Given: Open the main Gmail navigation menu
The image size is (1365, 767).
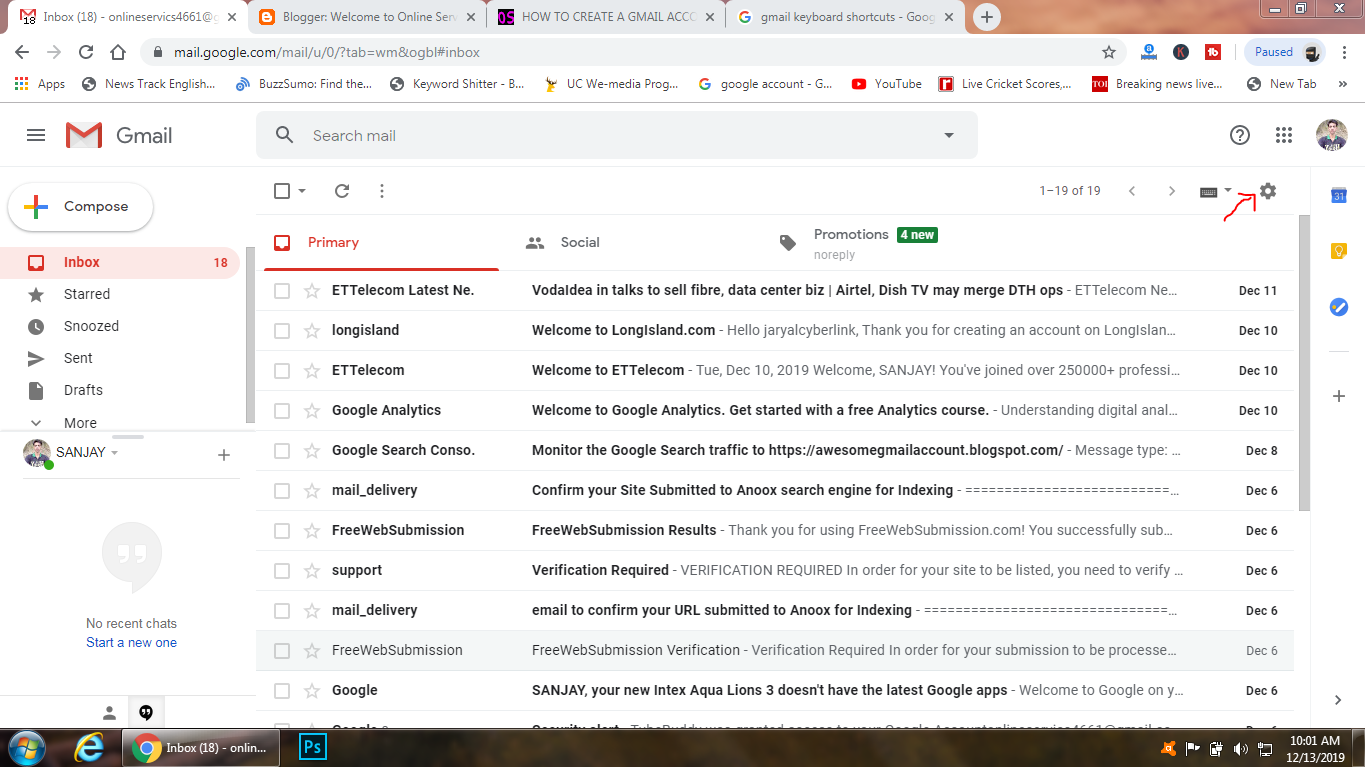Looking at the screenshot, I should click(35, 135).
